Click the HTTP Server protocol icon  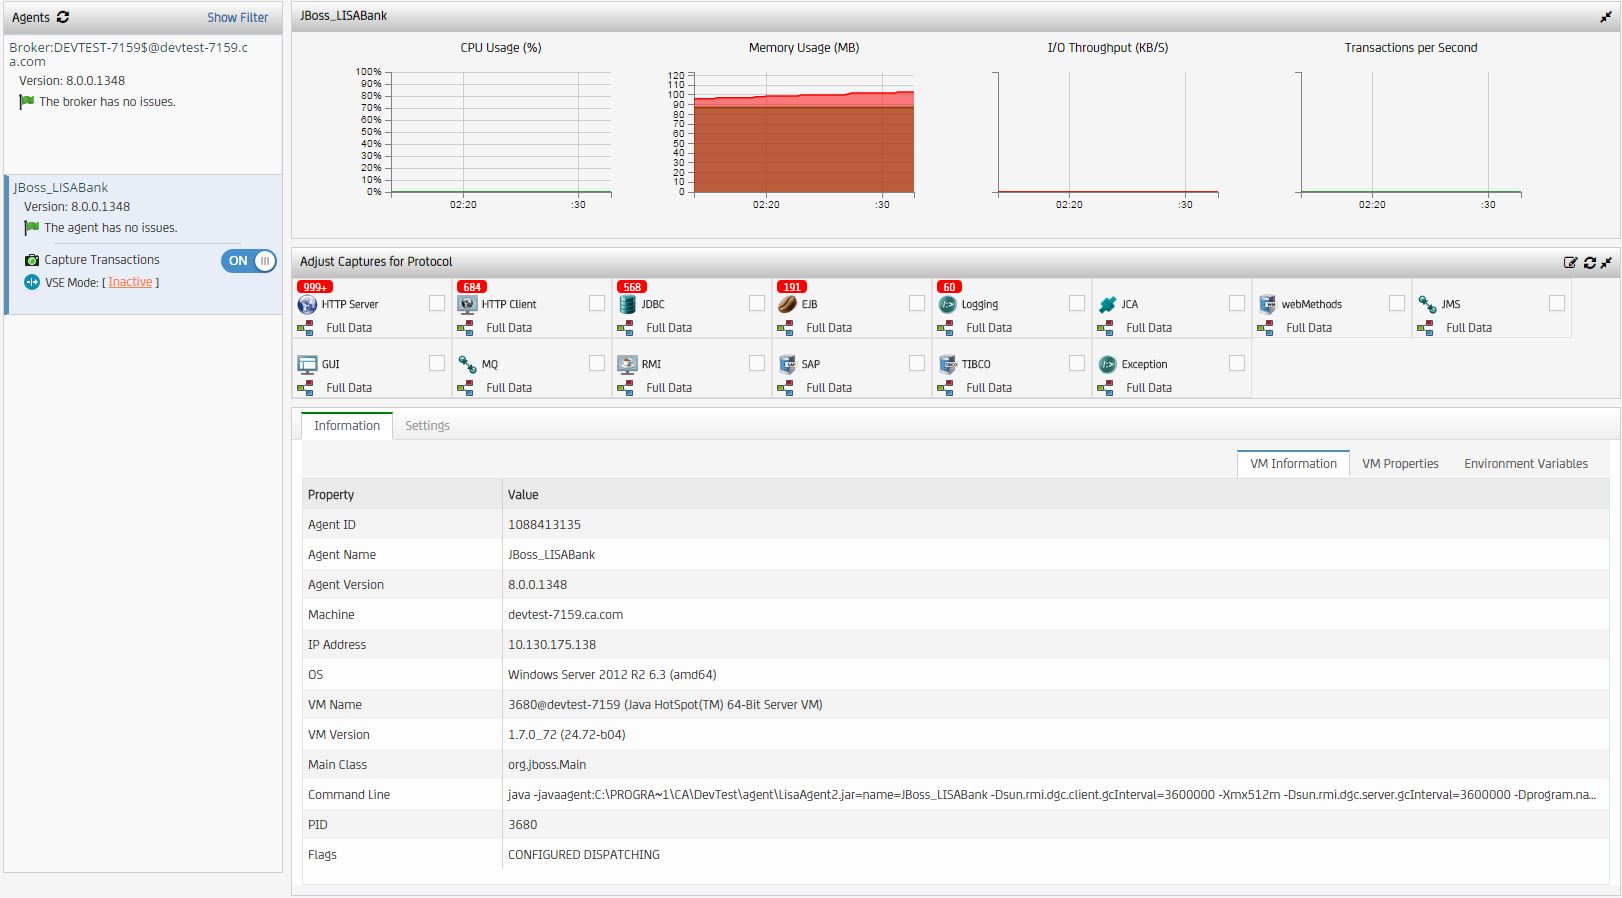307,304
